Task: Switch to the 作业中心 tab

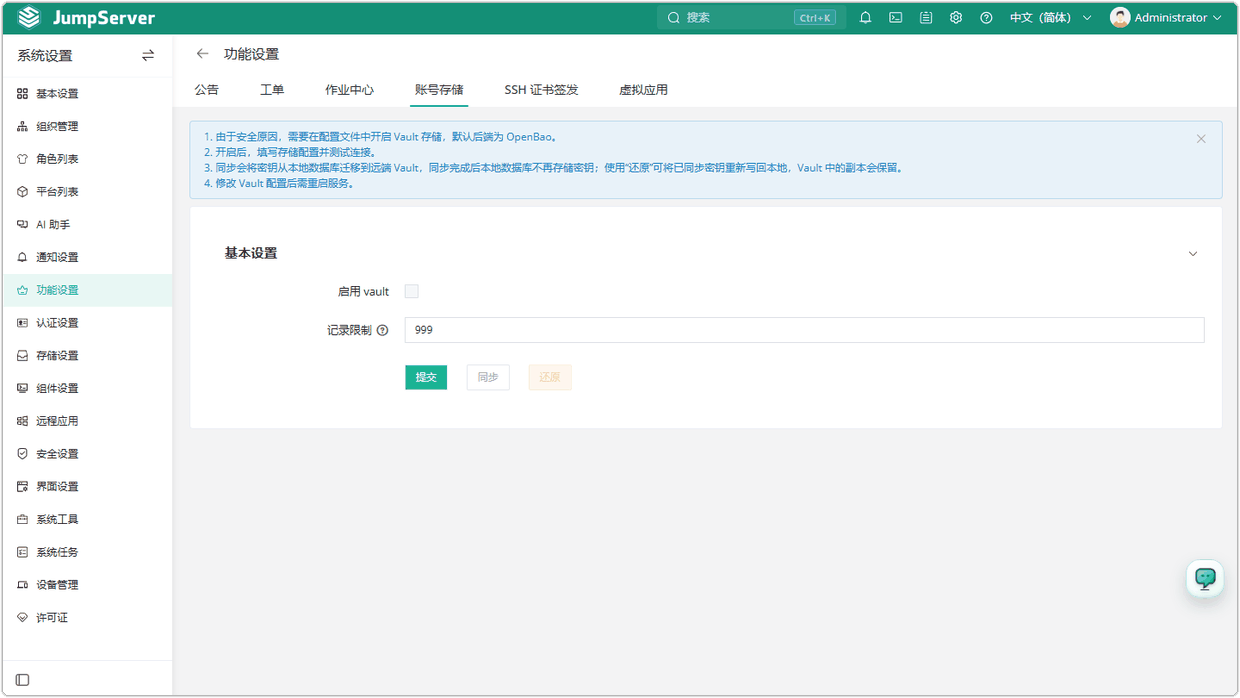Action: point(350,90)
